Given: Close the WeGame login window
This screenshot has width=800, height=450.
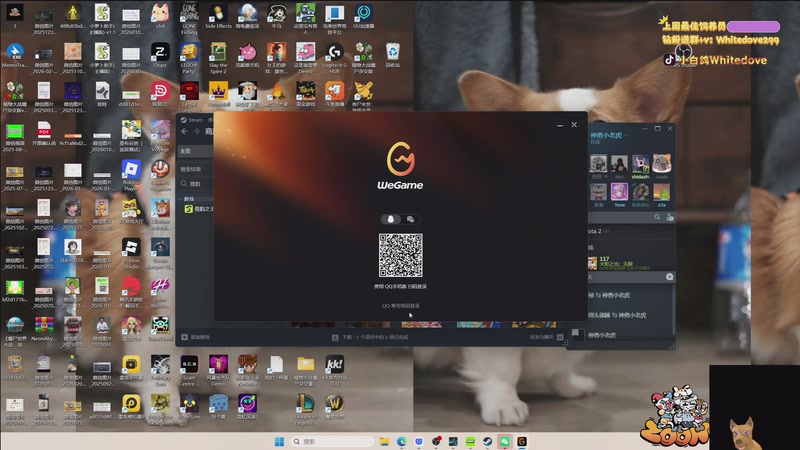Looking at the screenshot, I should click(574, 124).
